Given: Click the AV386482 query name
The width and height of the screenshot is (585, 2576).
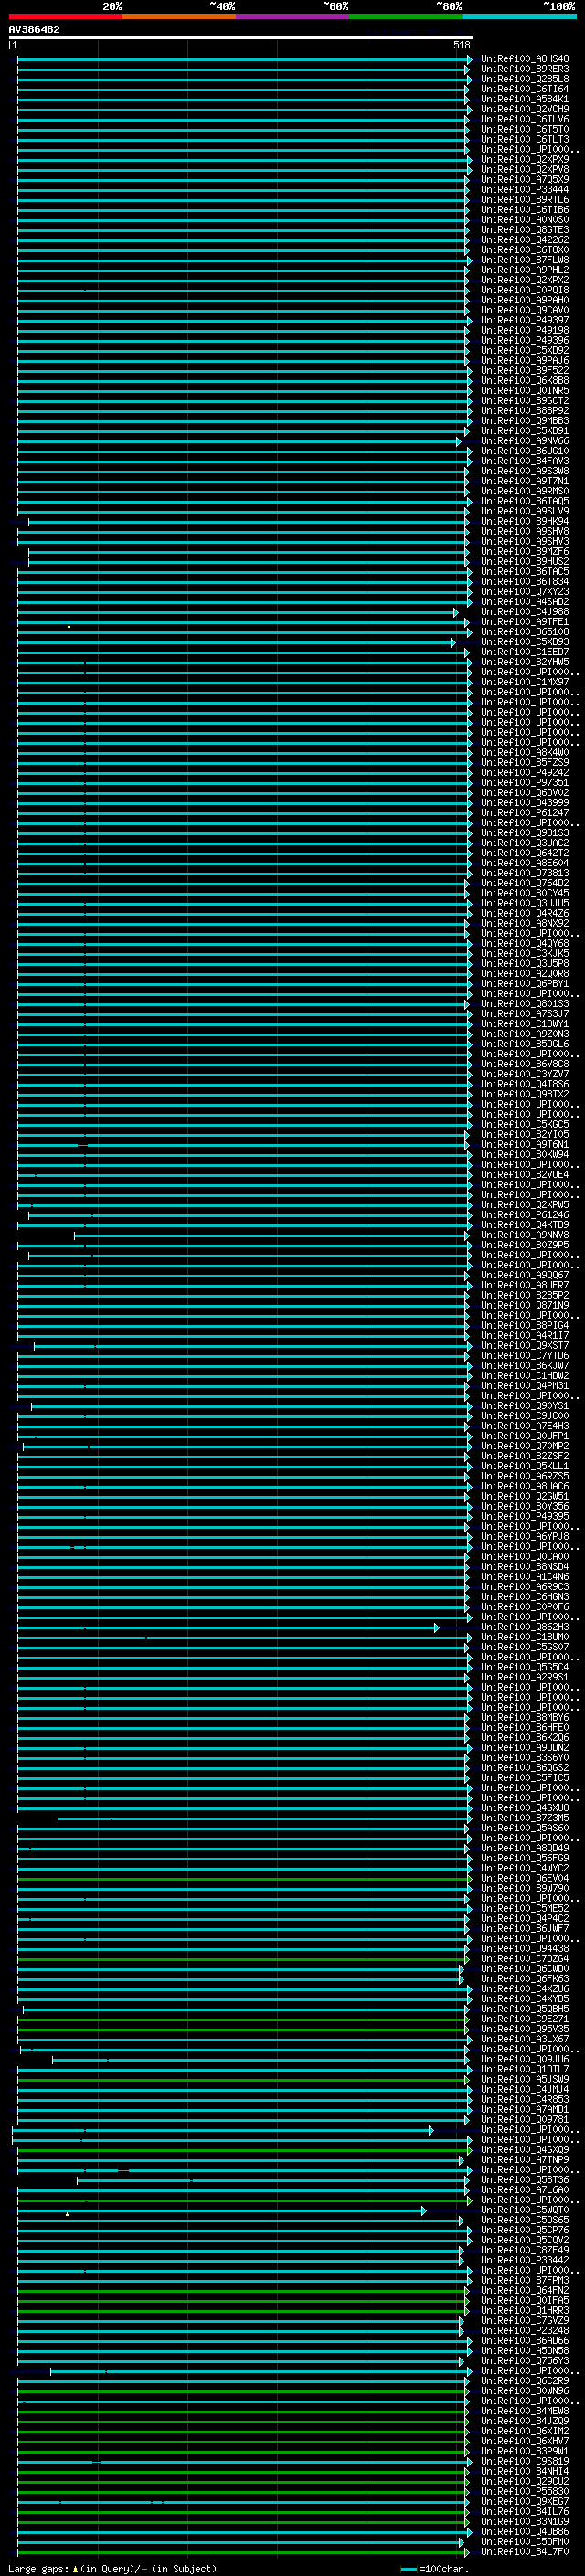Looking at the screenshot, I should click(x=34, y=30).
